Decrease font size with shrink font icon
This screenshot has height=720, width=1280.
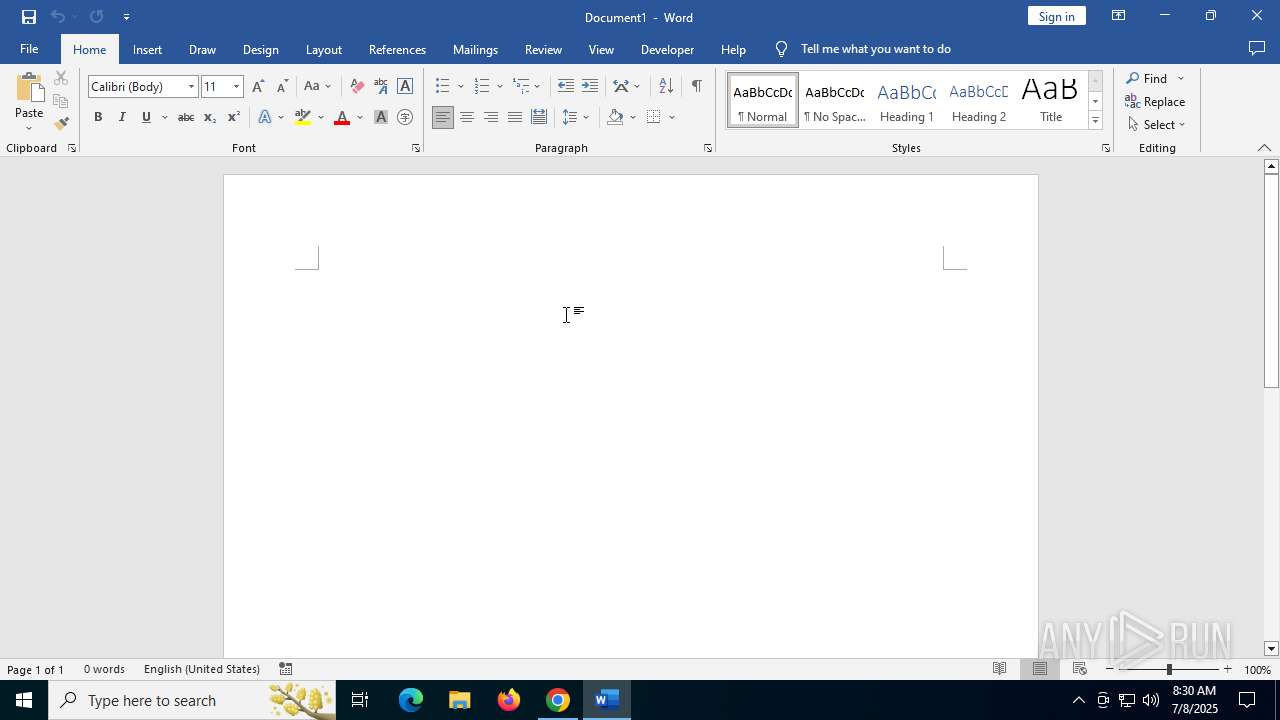[282, 86]
